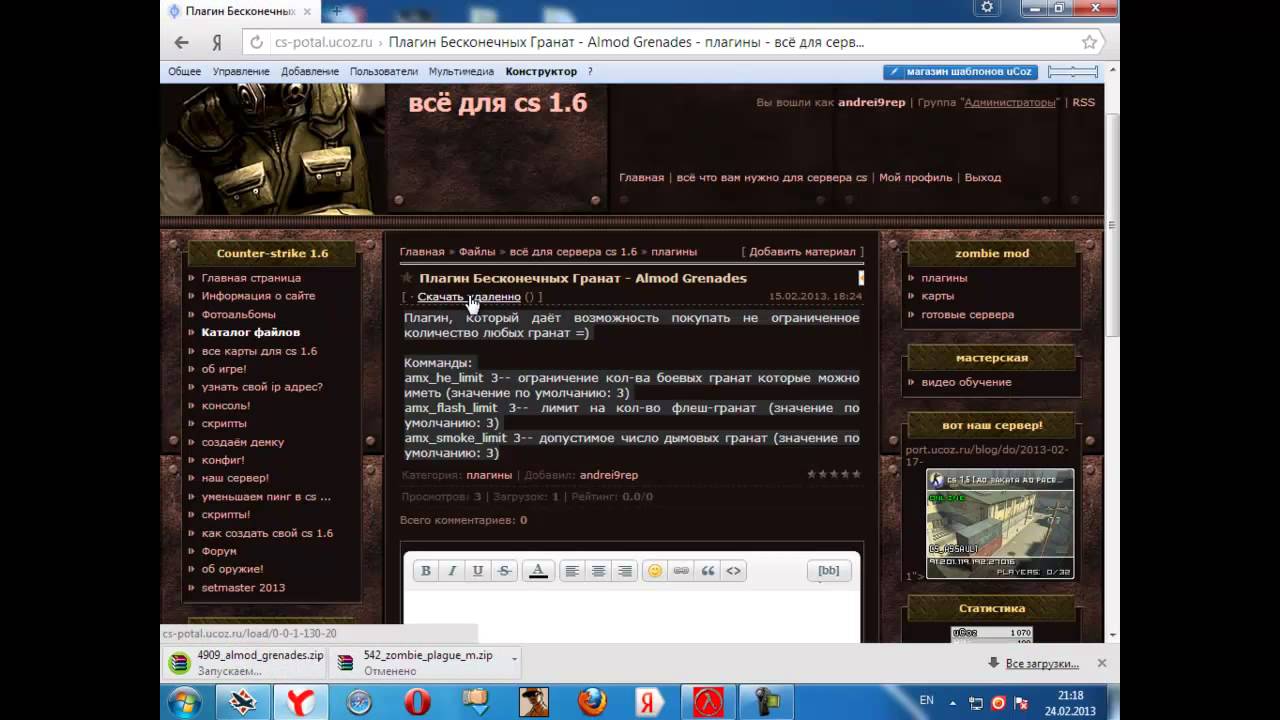Click the 'Выход' logout link

[983, 178]
